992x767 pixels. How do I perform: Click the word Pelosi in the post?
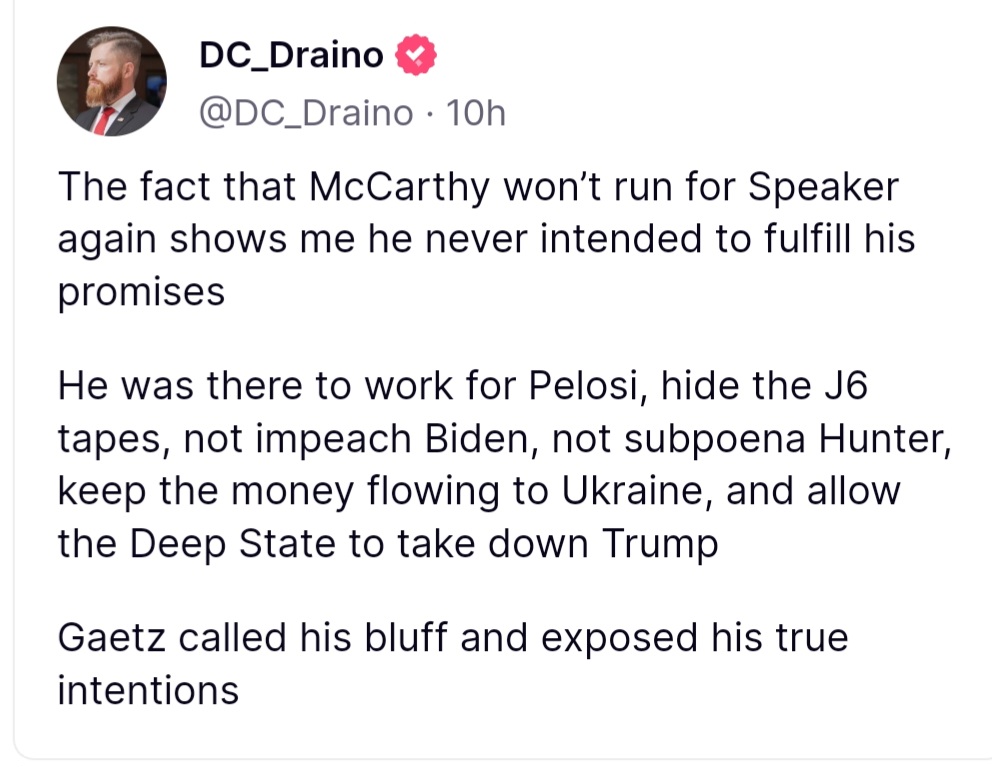point(583,386)
